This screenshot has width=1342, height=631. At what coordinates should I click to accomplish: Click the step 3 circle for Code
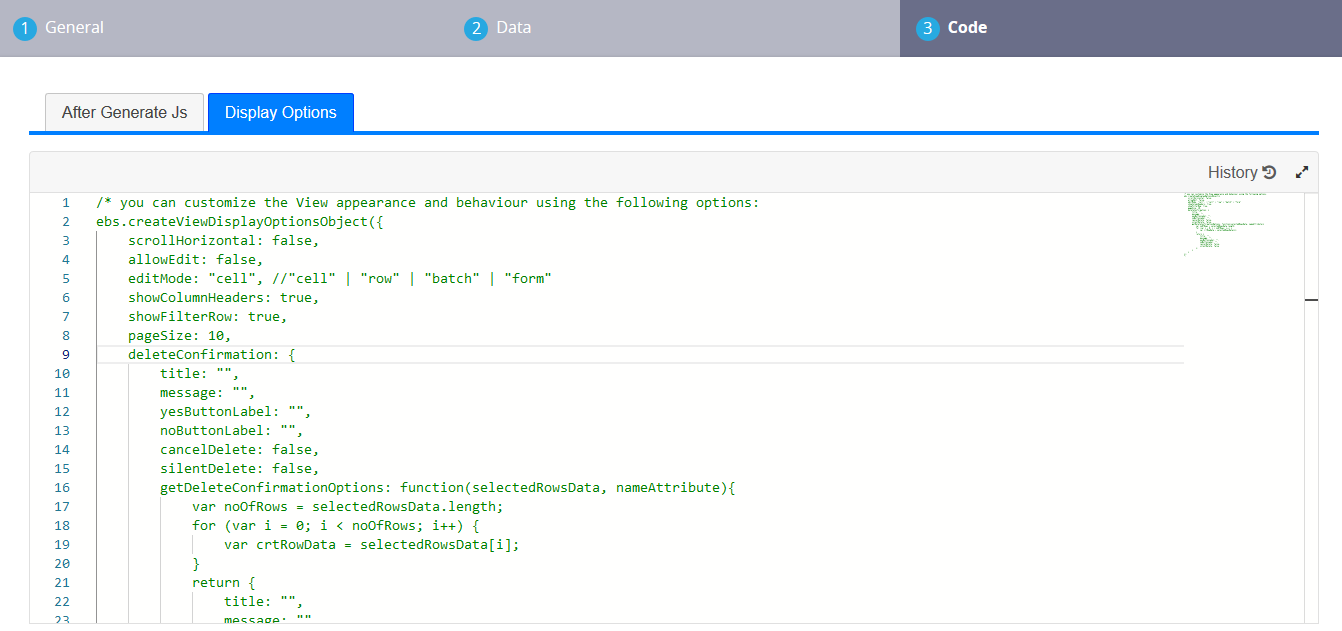pos(927,28)
